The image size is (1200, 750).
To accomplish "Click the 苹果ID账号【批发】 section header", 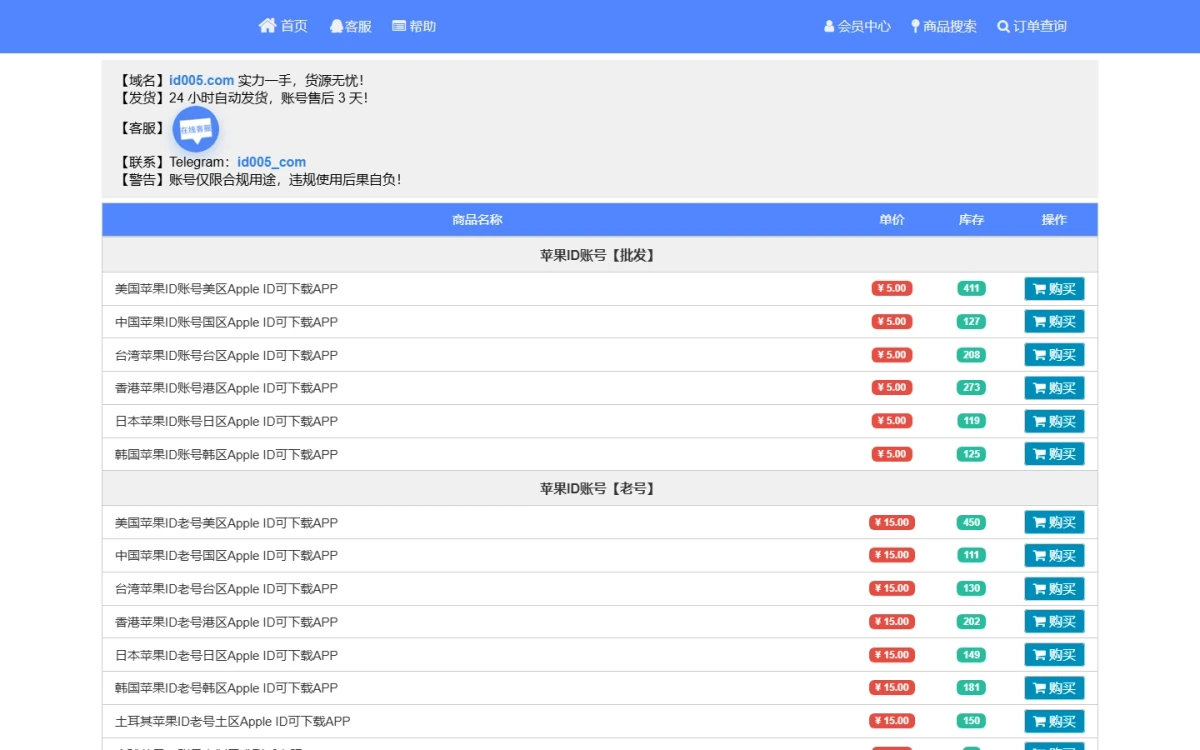I will pos(598,255).
